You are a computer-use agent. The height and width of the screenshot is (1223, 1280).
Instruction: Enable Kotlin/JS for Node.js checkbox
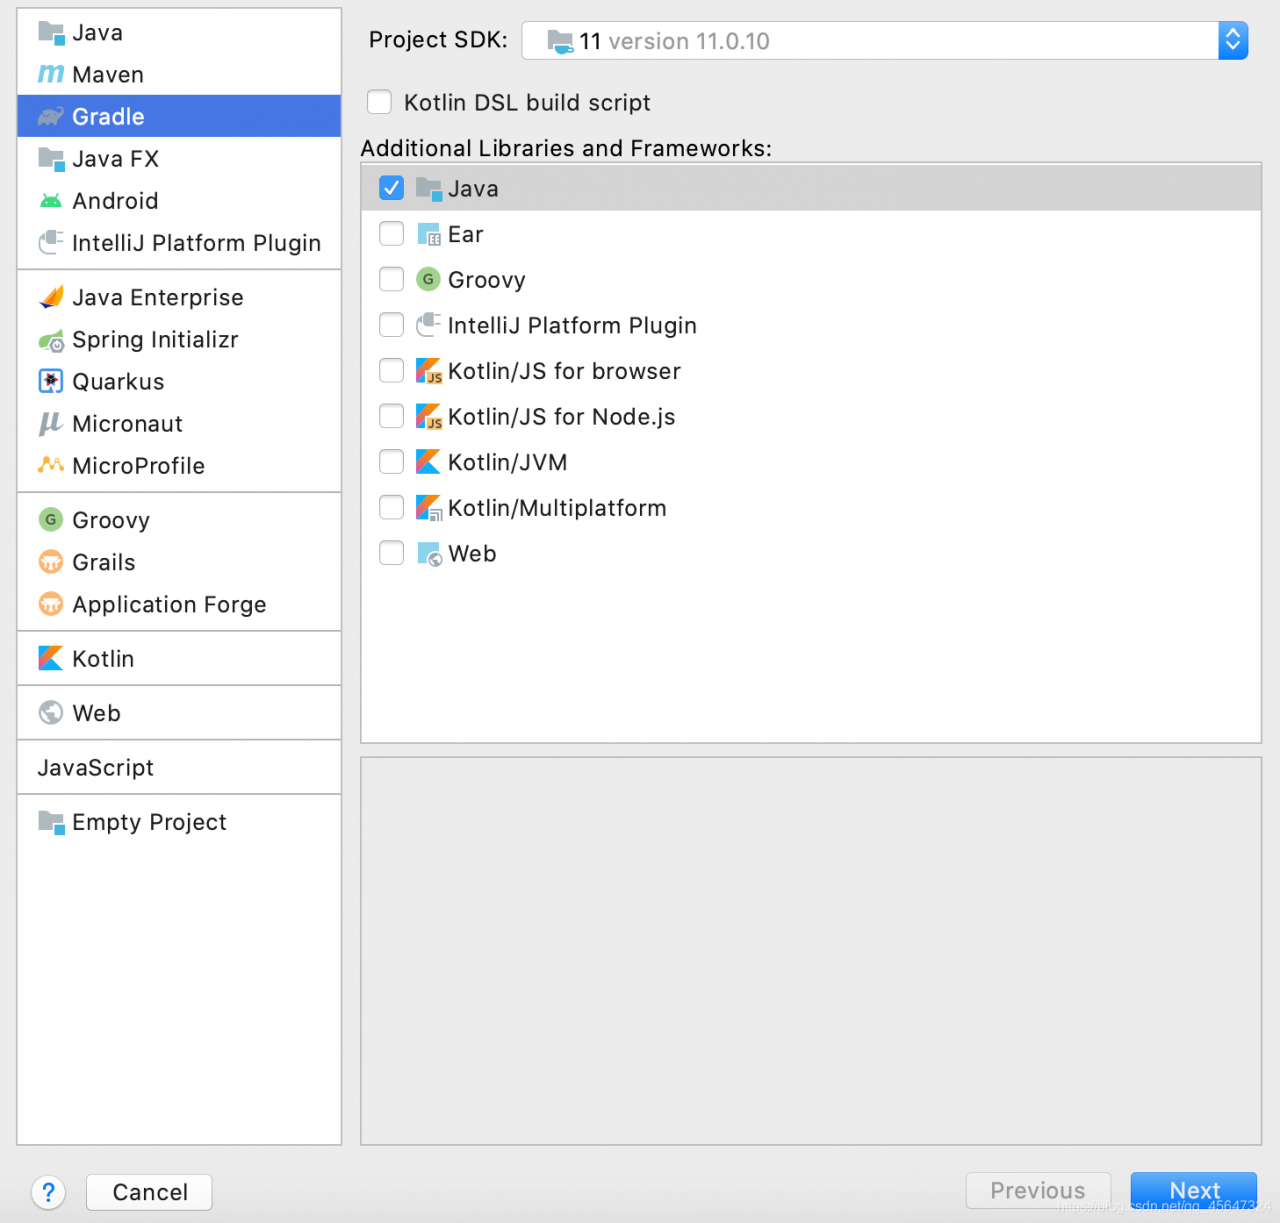click(392, 416)
